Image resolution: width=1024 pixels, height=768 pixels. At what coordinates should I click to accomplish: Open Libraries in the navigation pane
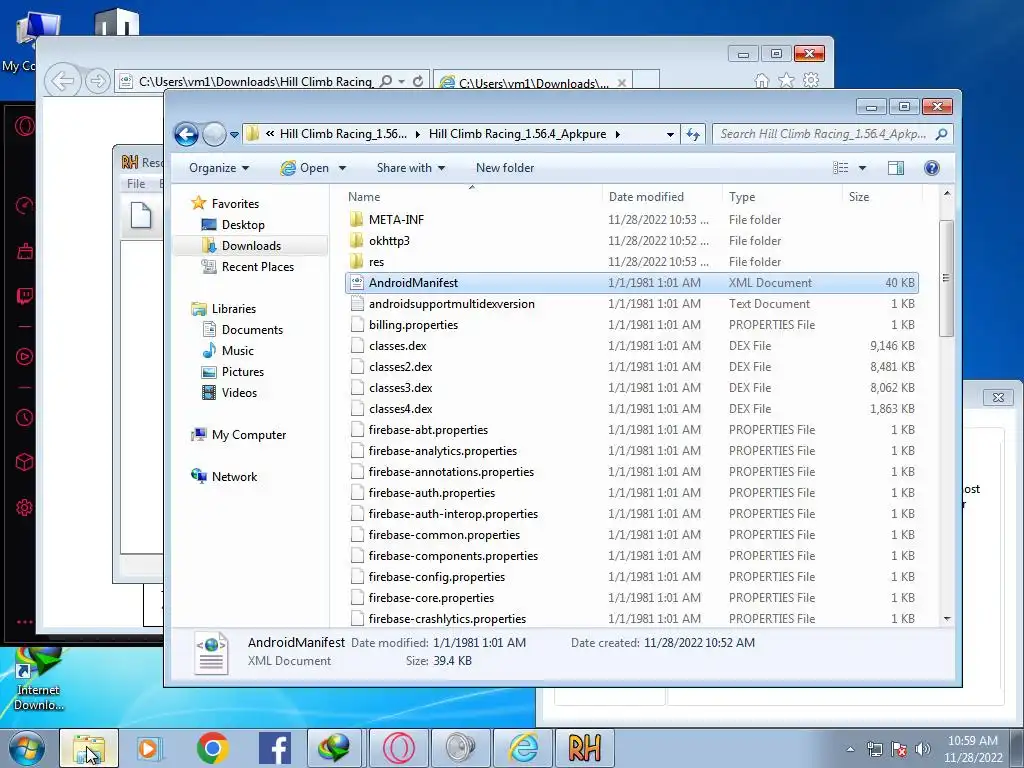[x=233, y=308]
